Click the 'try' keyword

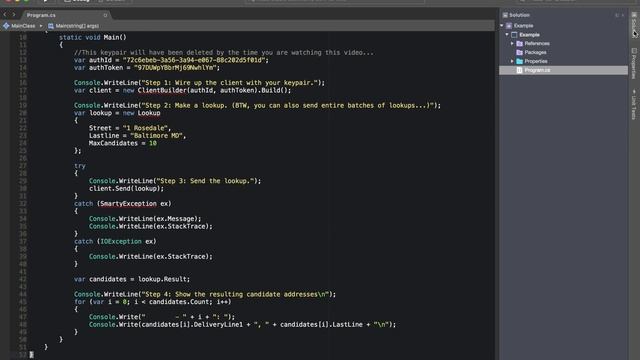(x=80, y=166)
